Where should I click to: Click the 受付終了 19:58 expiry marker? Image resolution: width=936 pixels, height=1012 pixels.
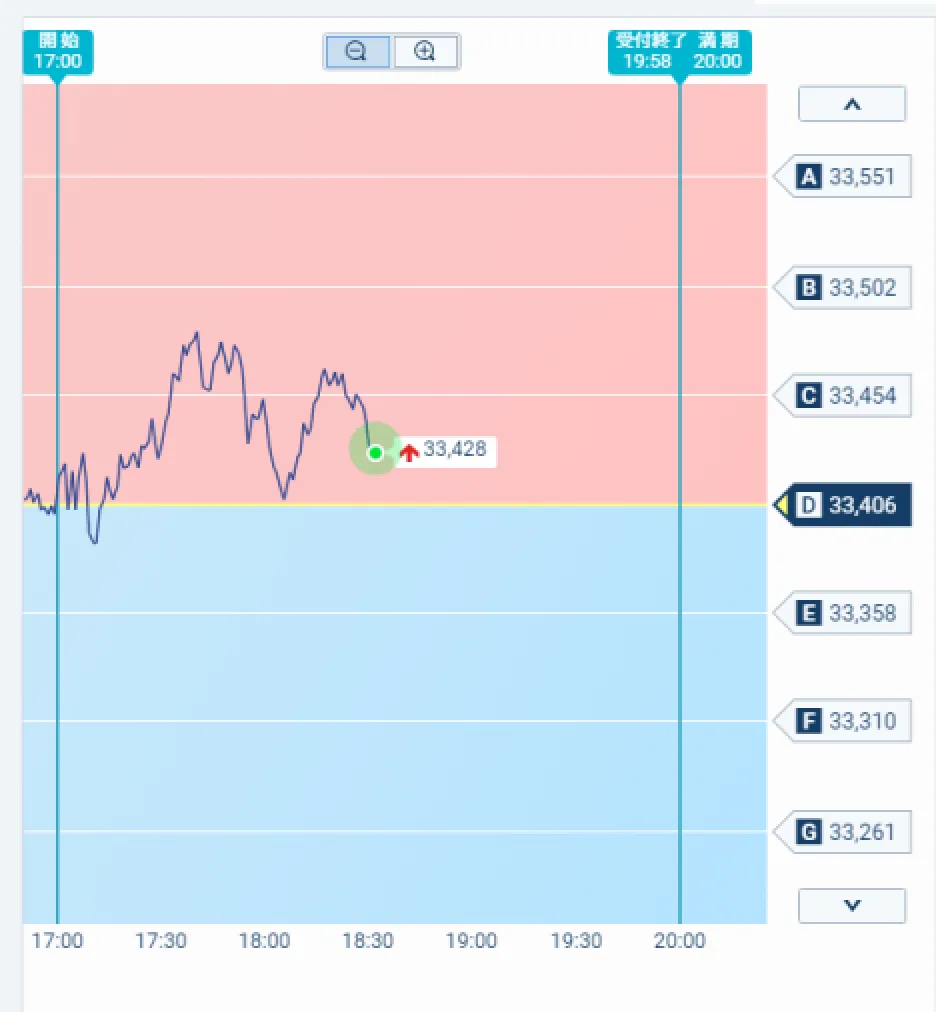(643, 51)
